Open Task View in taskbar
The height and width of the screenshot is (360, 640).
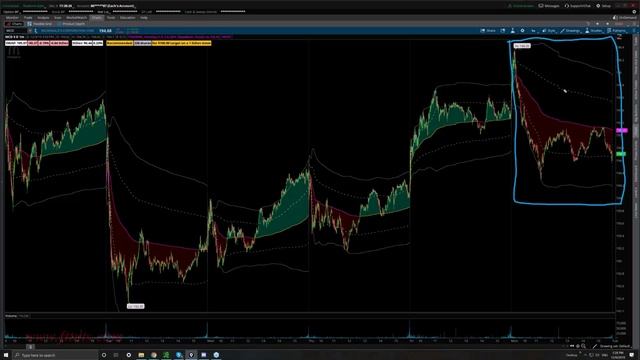pos(116,355)
